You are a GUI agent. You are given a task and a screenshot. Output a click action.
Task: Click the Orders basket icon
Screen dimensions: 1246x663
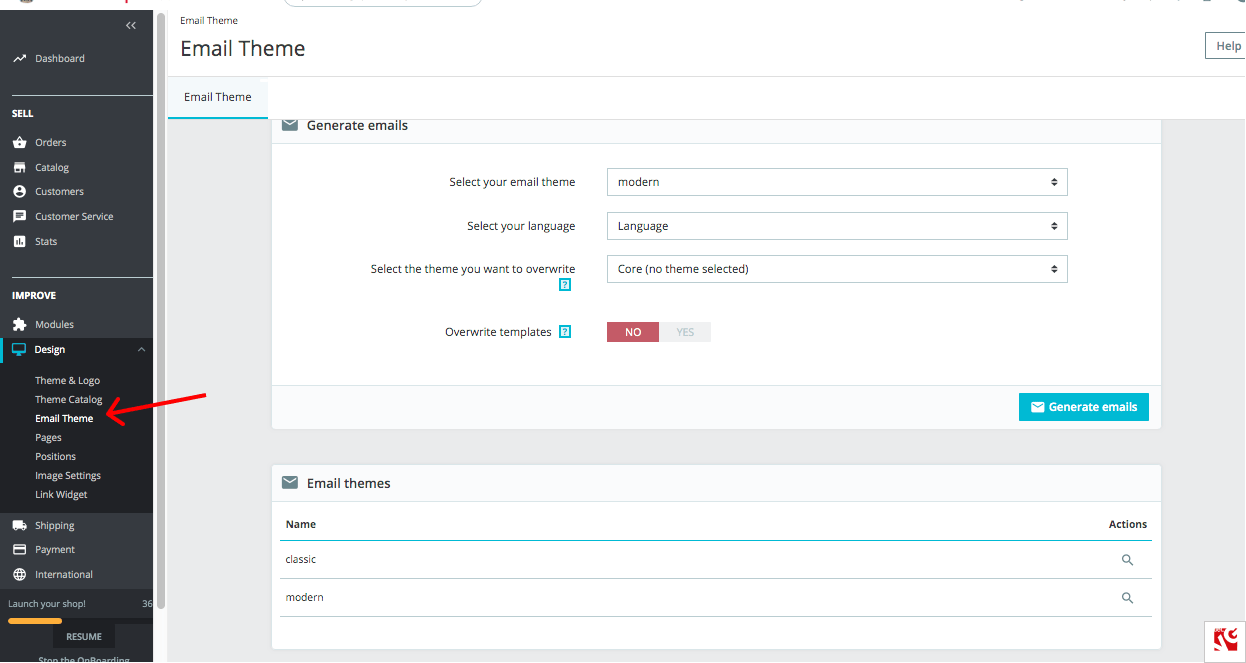pyautogui.click(x=19, y=143)
